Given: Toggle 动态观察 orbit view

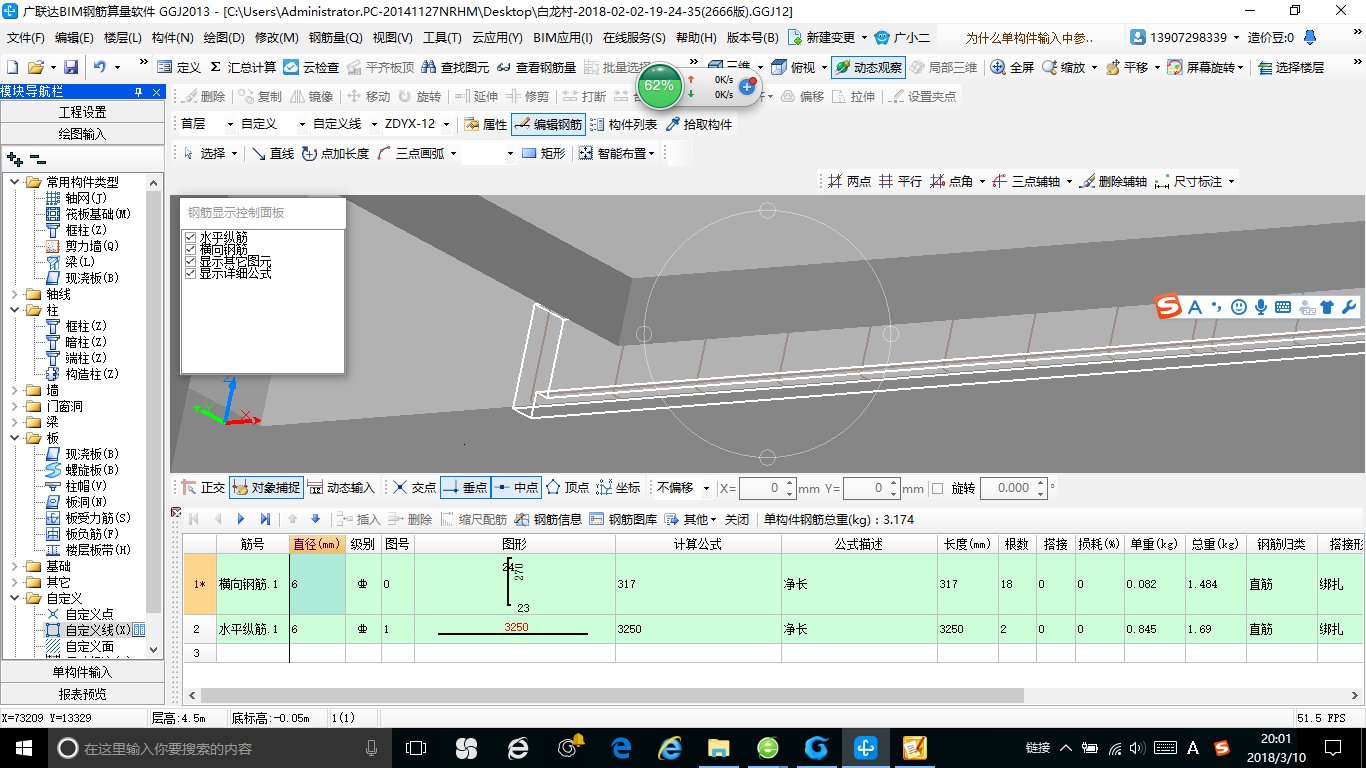Looking at the screenshot, I should pyautogui.click(x=868, y=67).
